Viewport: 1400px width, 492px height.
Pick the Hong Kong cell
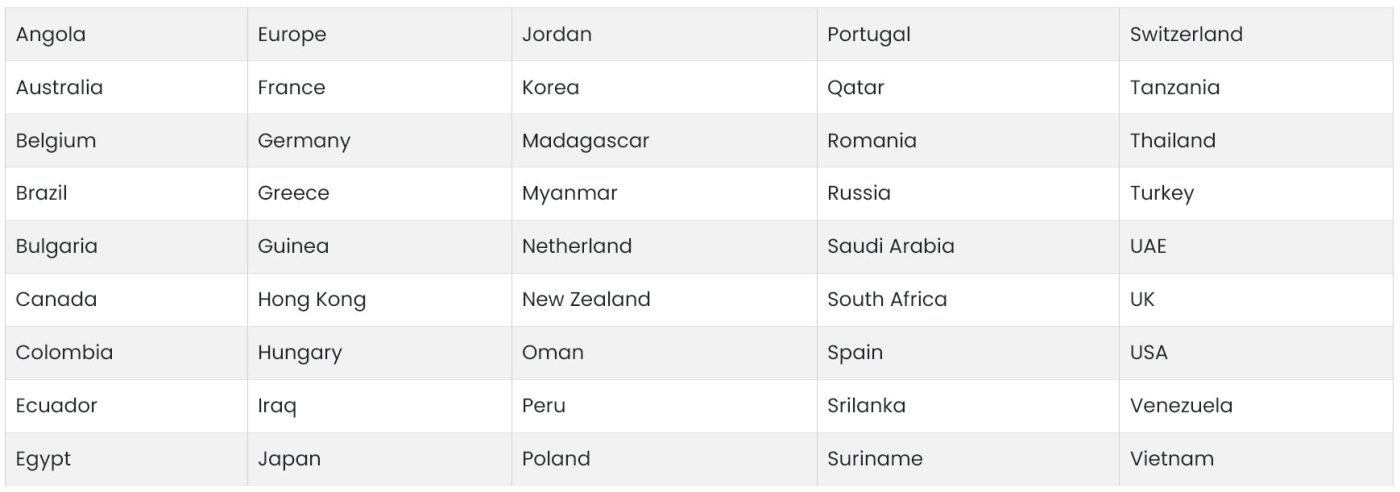click(312, 299)
